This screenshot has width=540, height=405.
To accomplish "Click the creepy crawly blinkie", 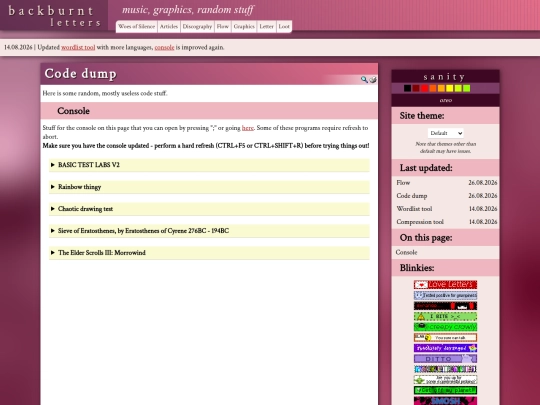I will (x=445, y=326).
